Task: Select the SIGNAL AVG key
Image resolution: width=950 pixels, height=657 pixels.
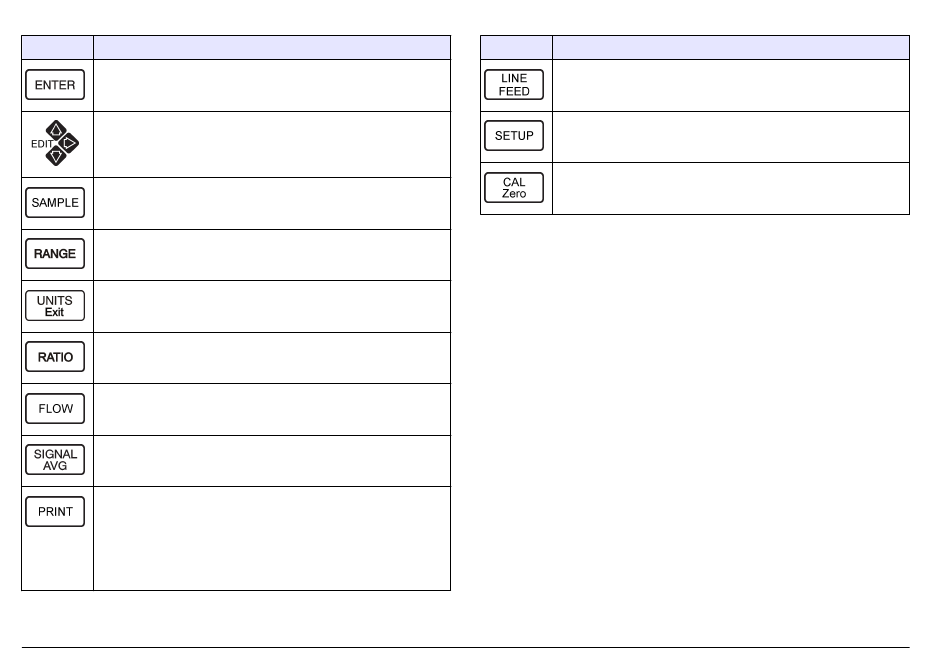Action: tap(55, 460)
